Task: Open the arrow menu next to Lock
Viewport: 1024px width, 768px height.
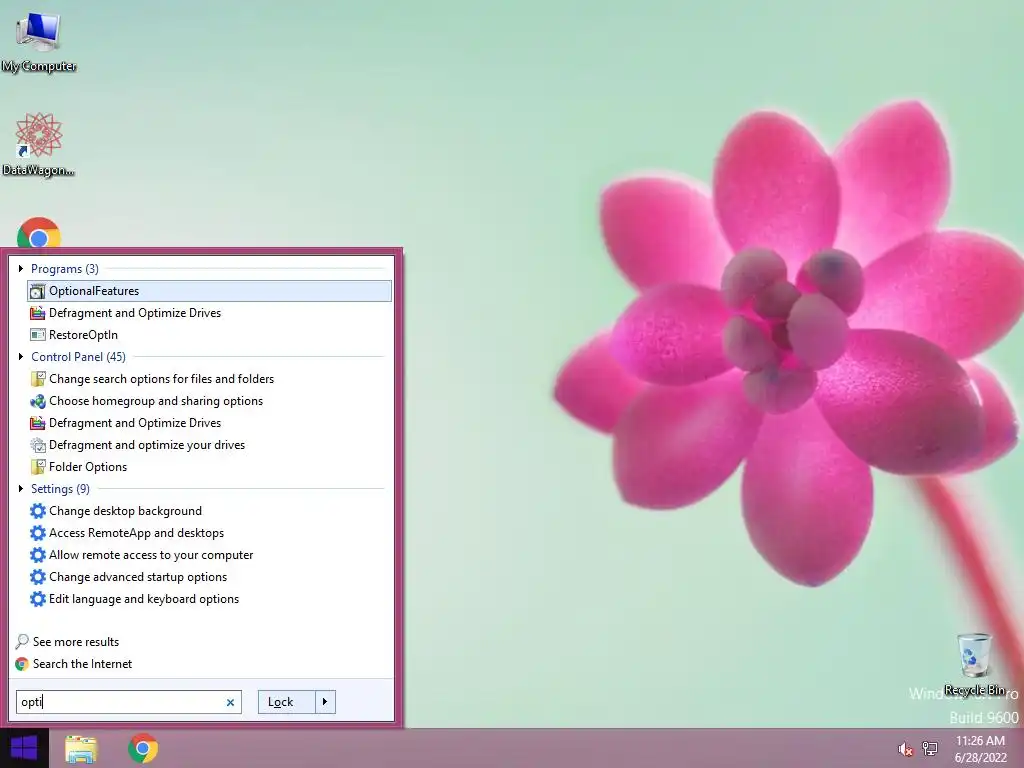Action: tap(325, 702)
